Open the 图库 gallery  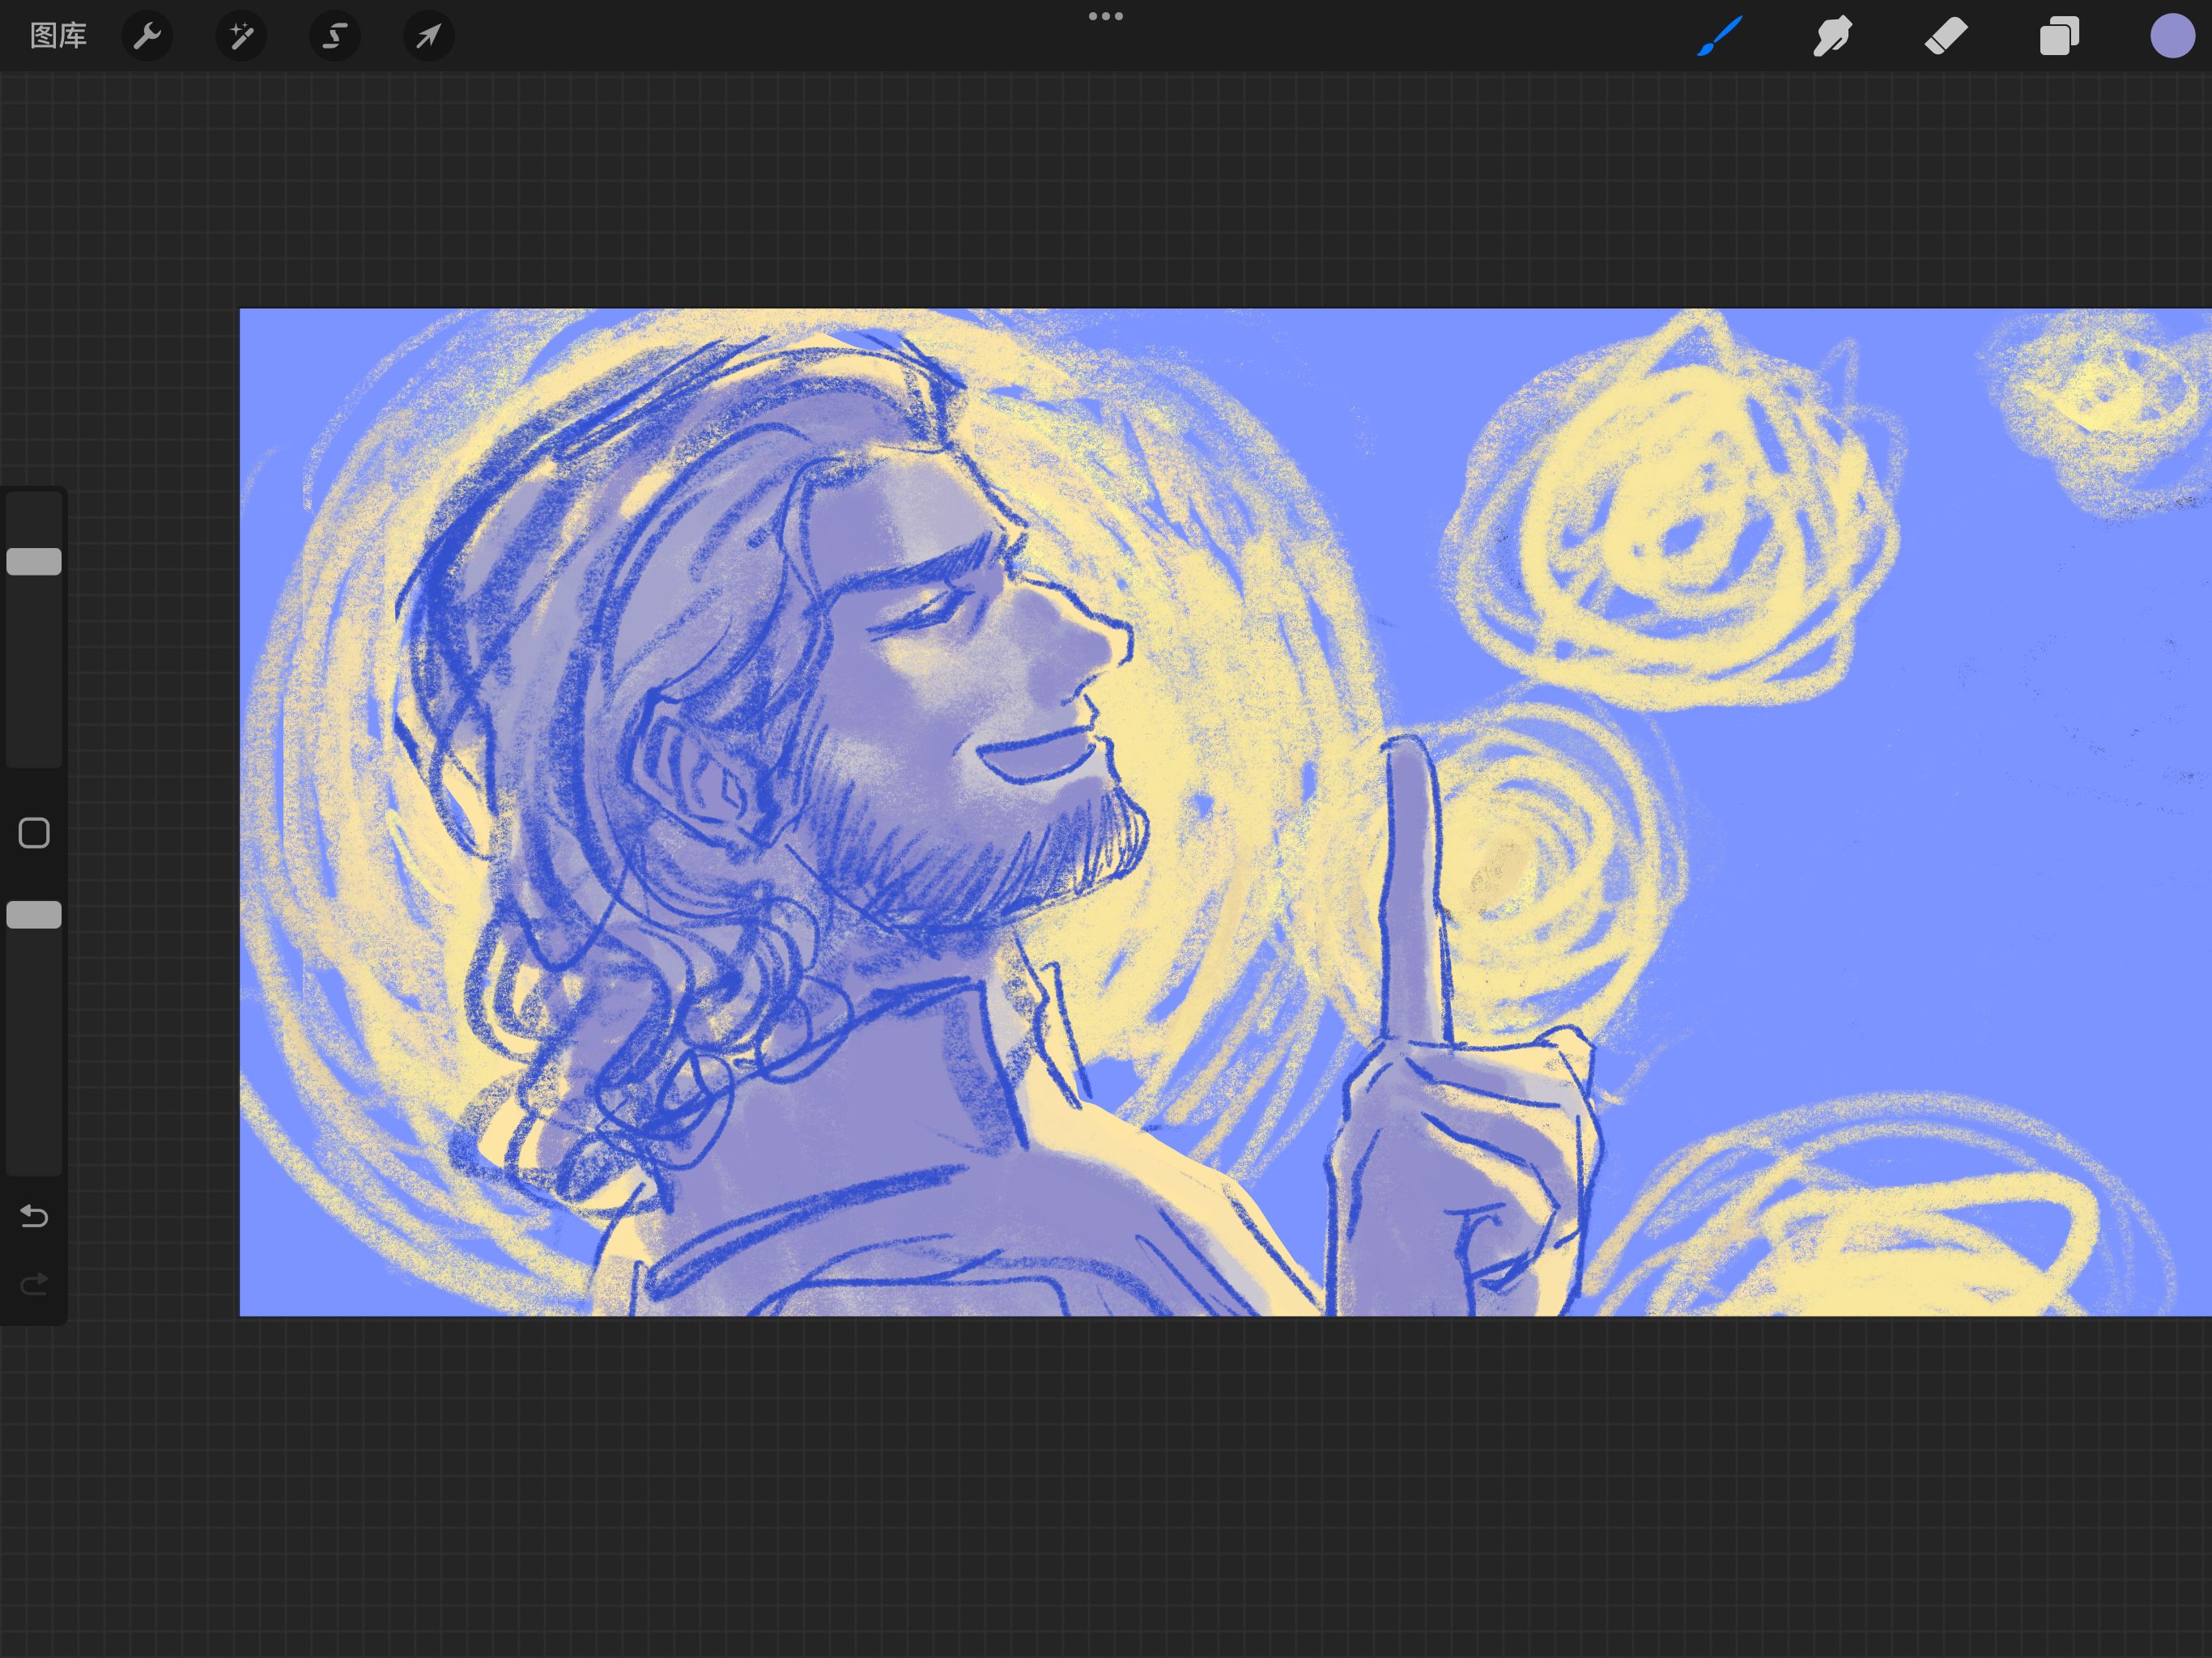click(x=58, y=36)
